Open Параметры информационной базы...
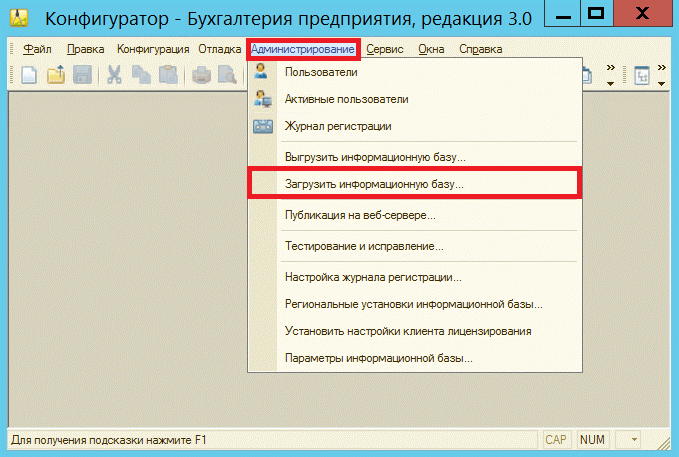 click(x=415, y=358)
